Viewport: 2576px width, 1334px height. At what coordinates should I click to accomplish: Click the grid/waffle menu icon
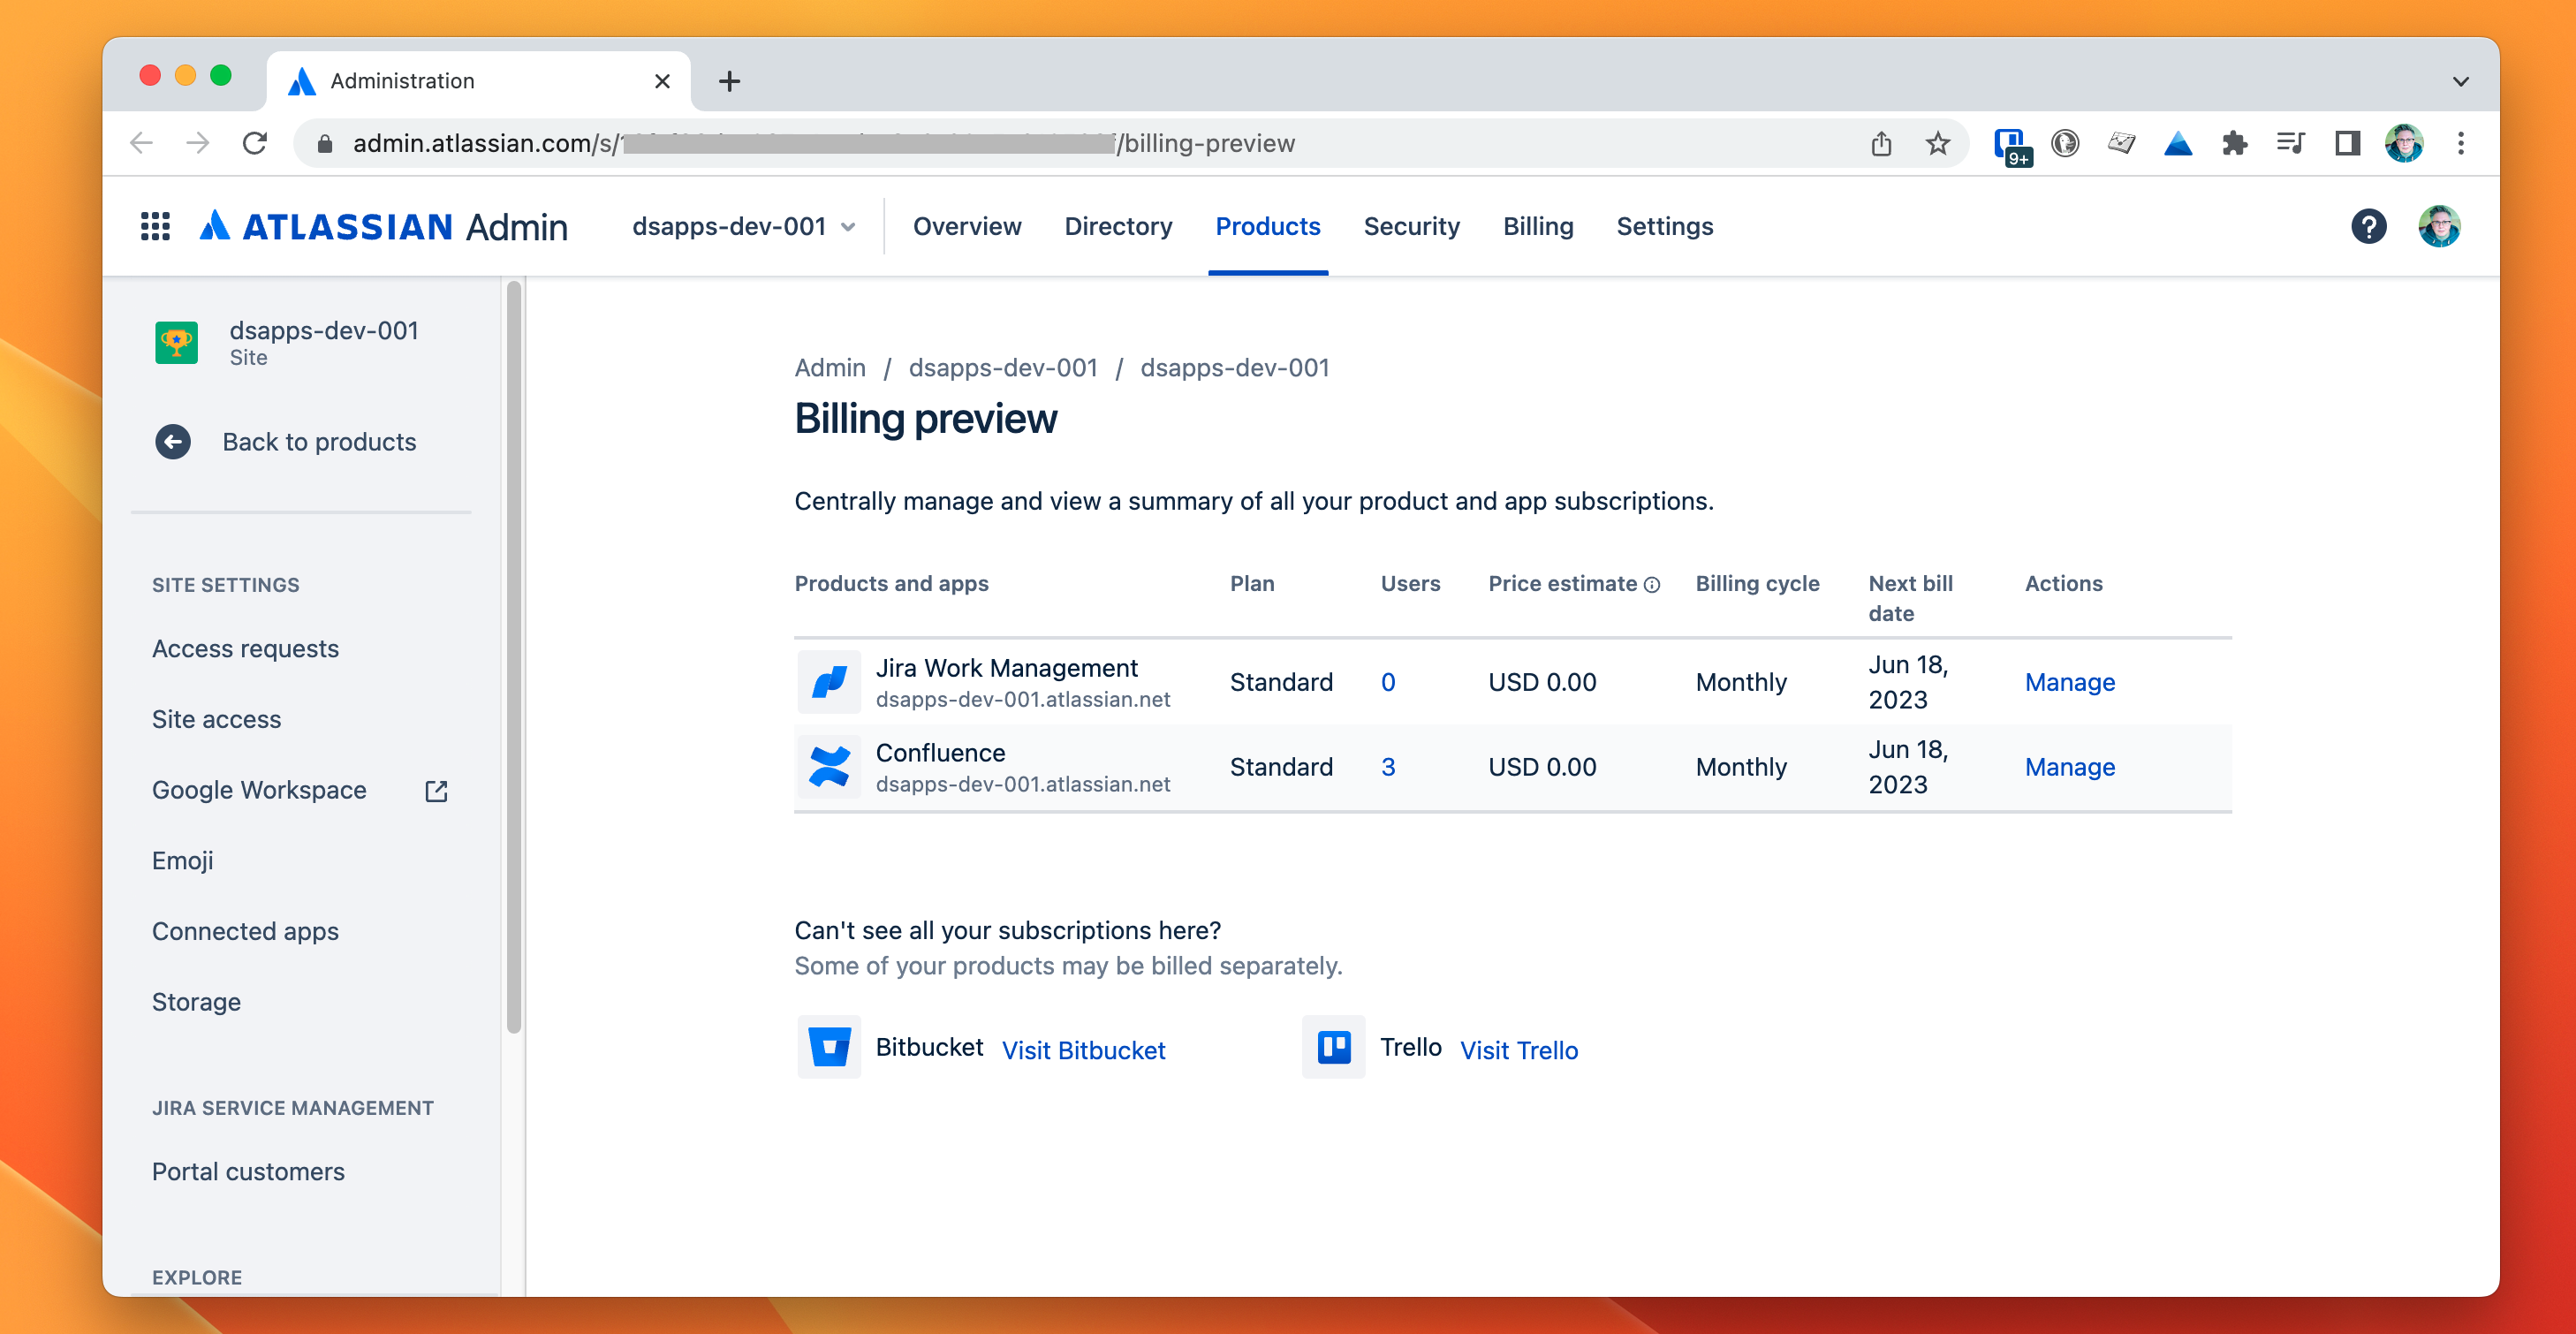[156, 226]
